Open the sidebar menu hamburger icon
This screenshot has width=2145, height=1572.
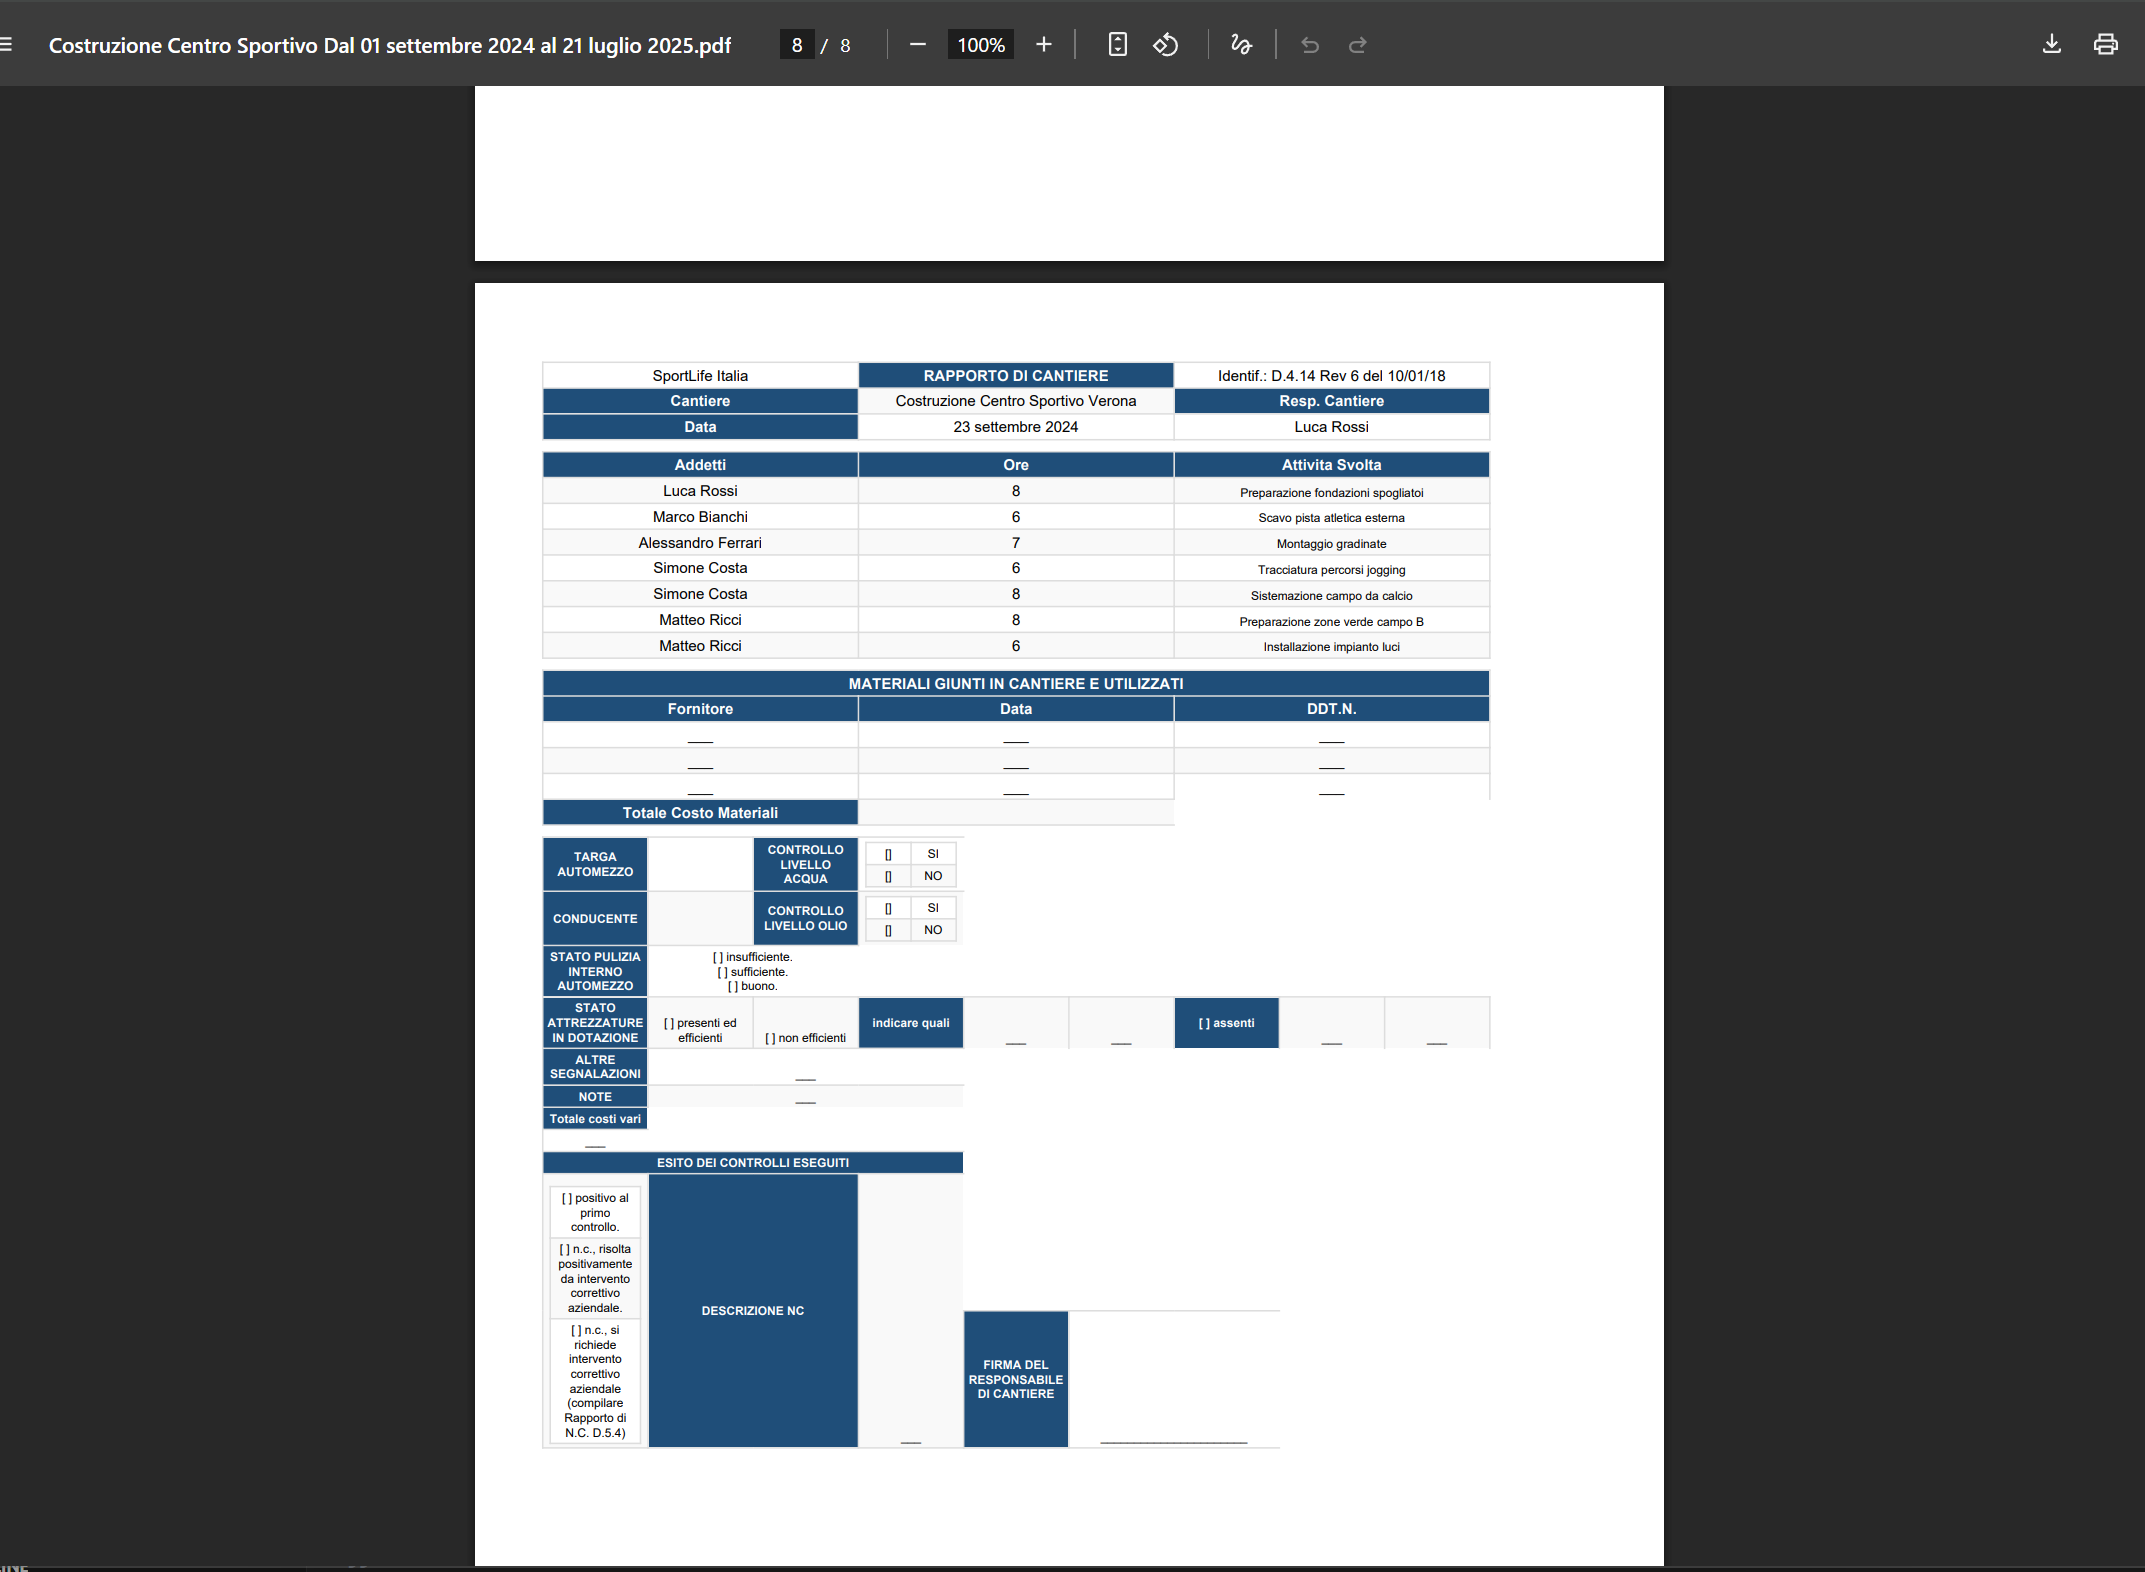pyautogui.click(x=7, y=44)
